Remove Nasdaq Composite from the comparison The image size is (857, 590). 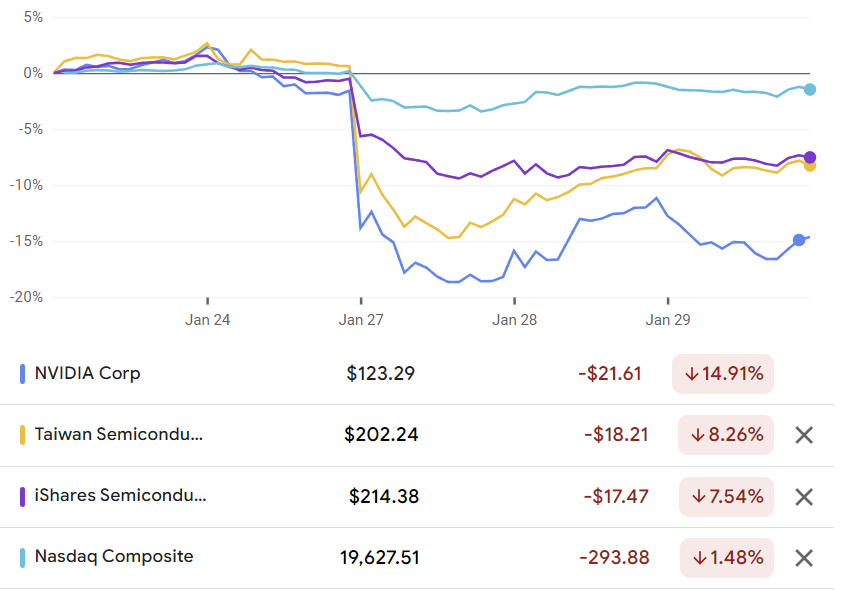[804, 558]
